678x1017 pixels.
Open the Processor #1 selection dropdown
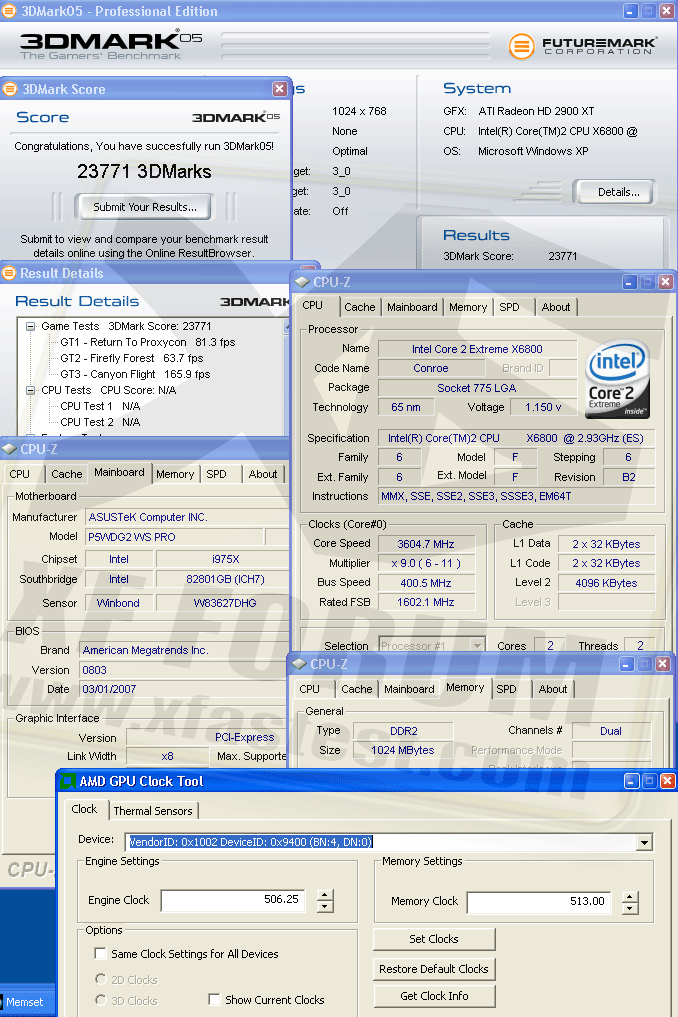click(x=478, y=645)
